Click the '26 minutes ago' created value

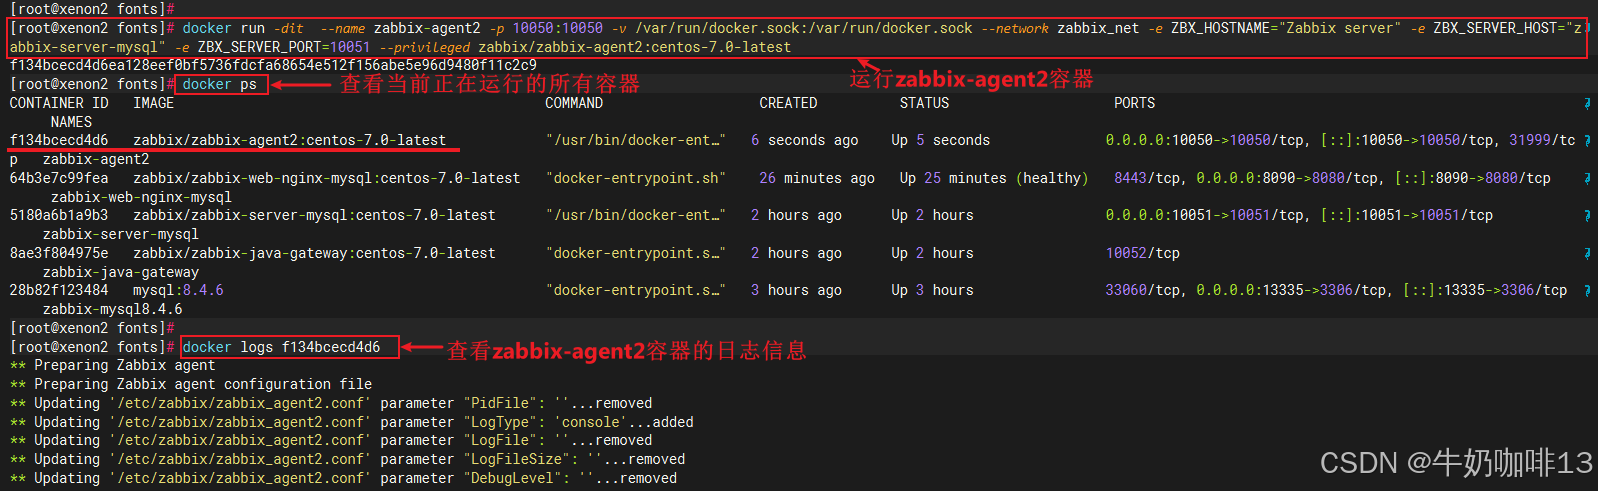[x=817, y=178]
